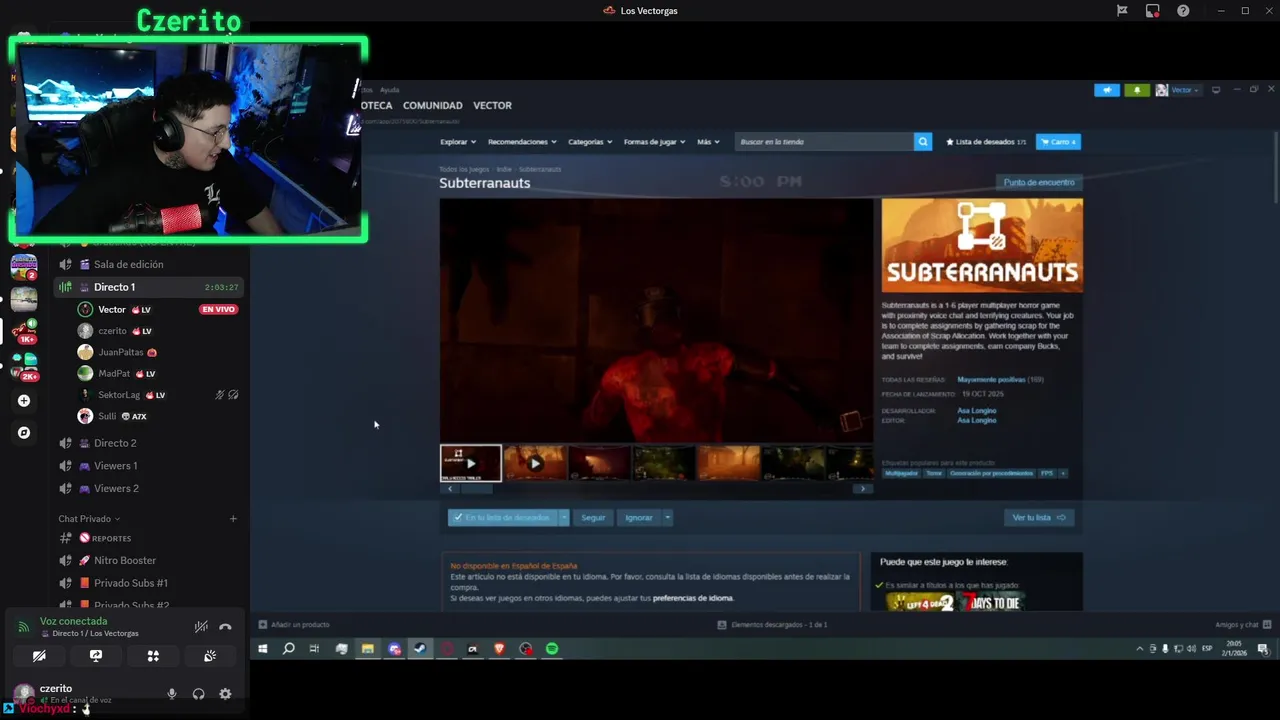1280x720 pixels.
Task: Open Ver tu lista button
Action: click(1038, 517)
